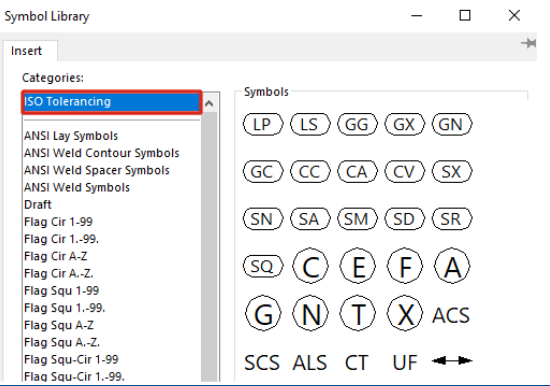Select the CT symbol
The image size is (550, 386).
click(356, 362)
